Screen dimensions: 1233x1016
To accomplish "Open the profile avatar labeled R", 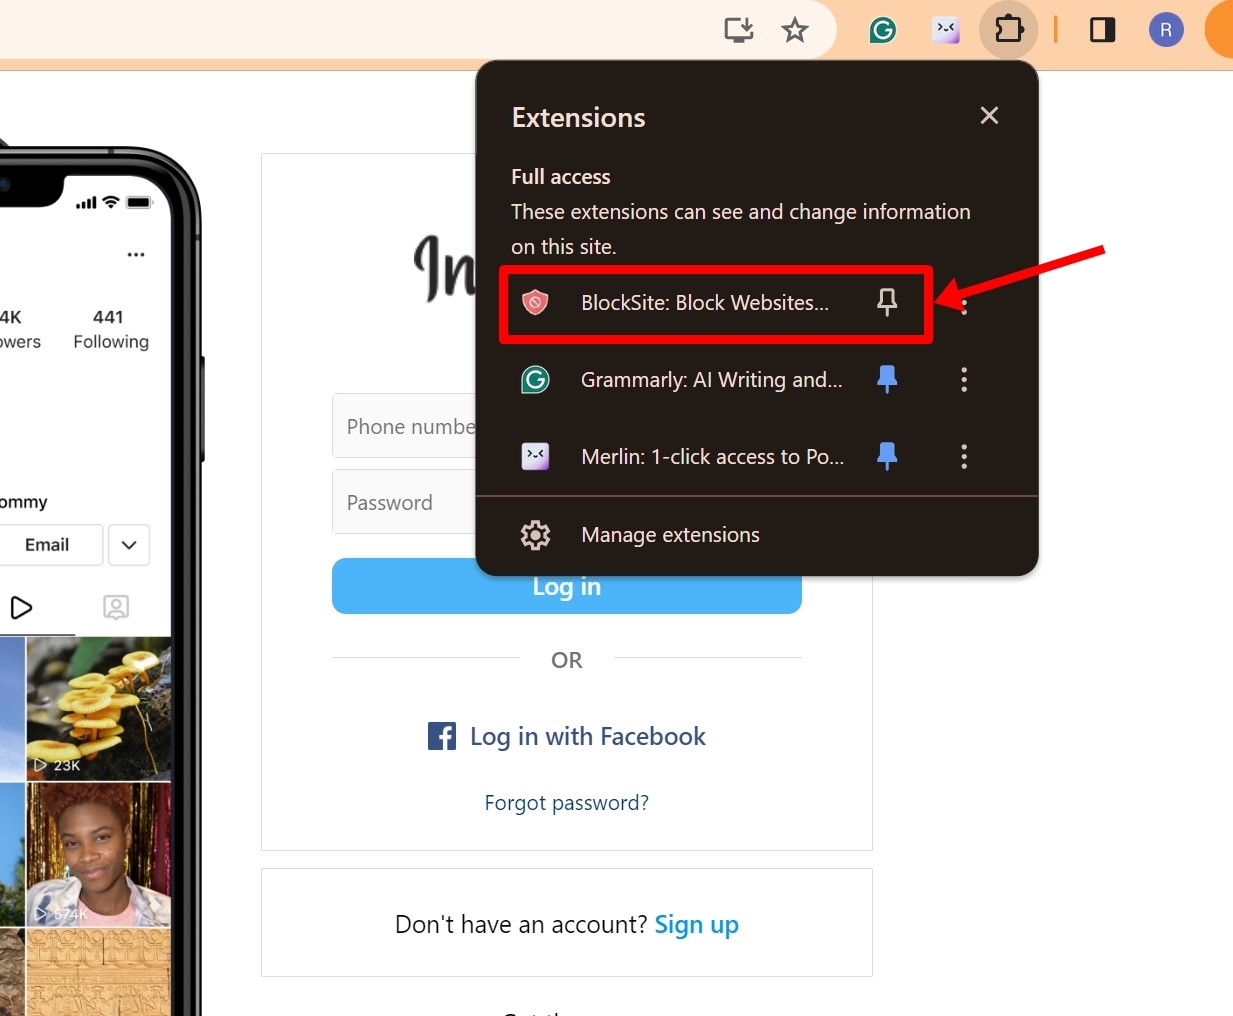I will click(x=1166, y=30).
